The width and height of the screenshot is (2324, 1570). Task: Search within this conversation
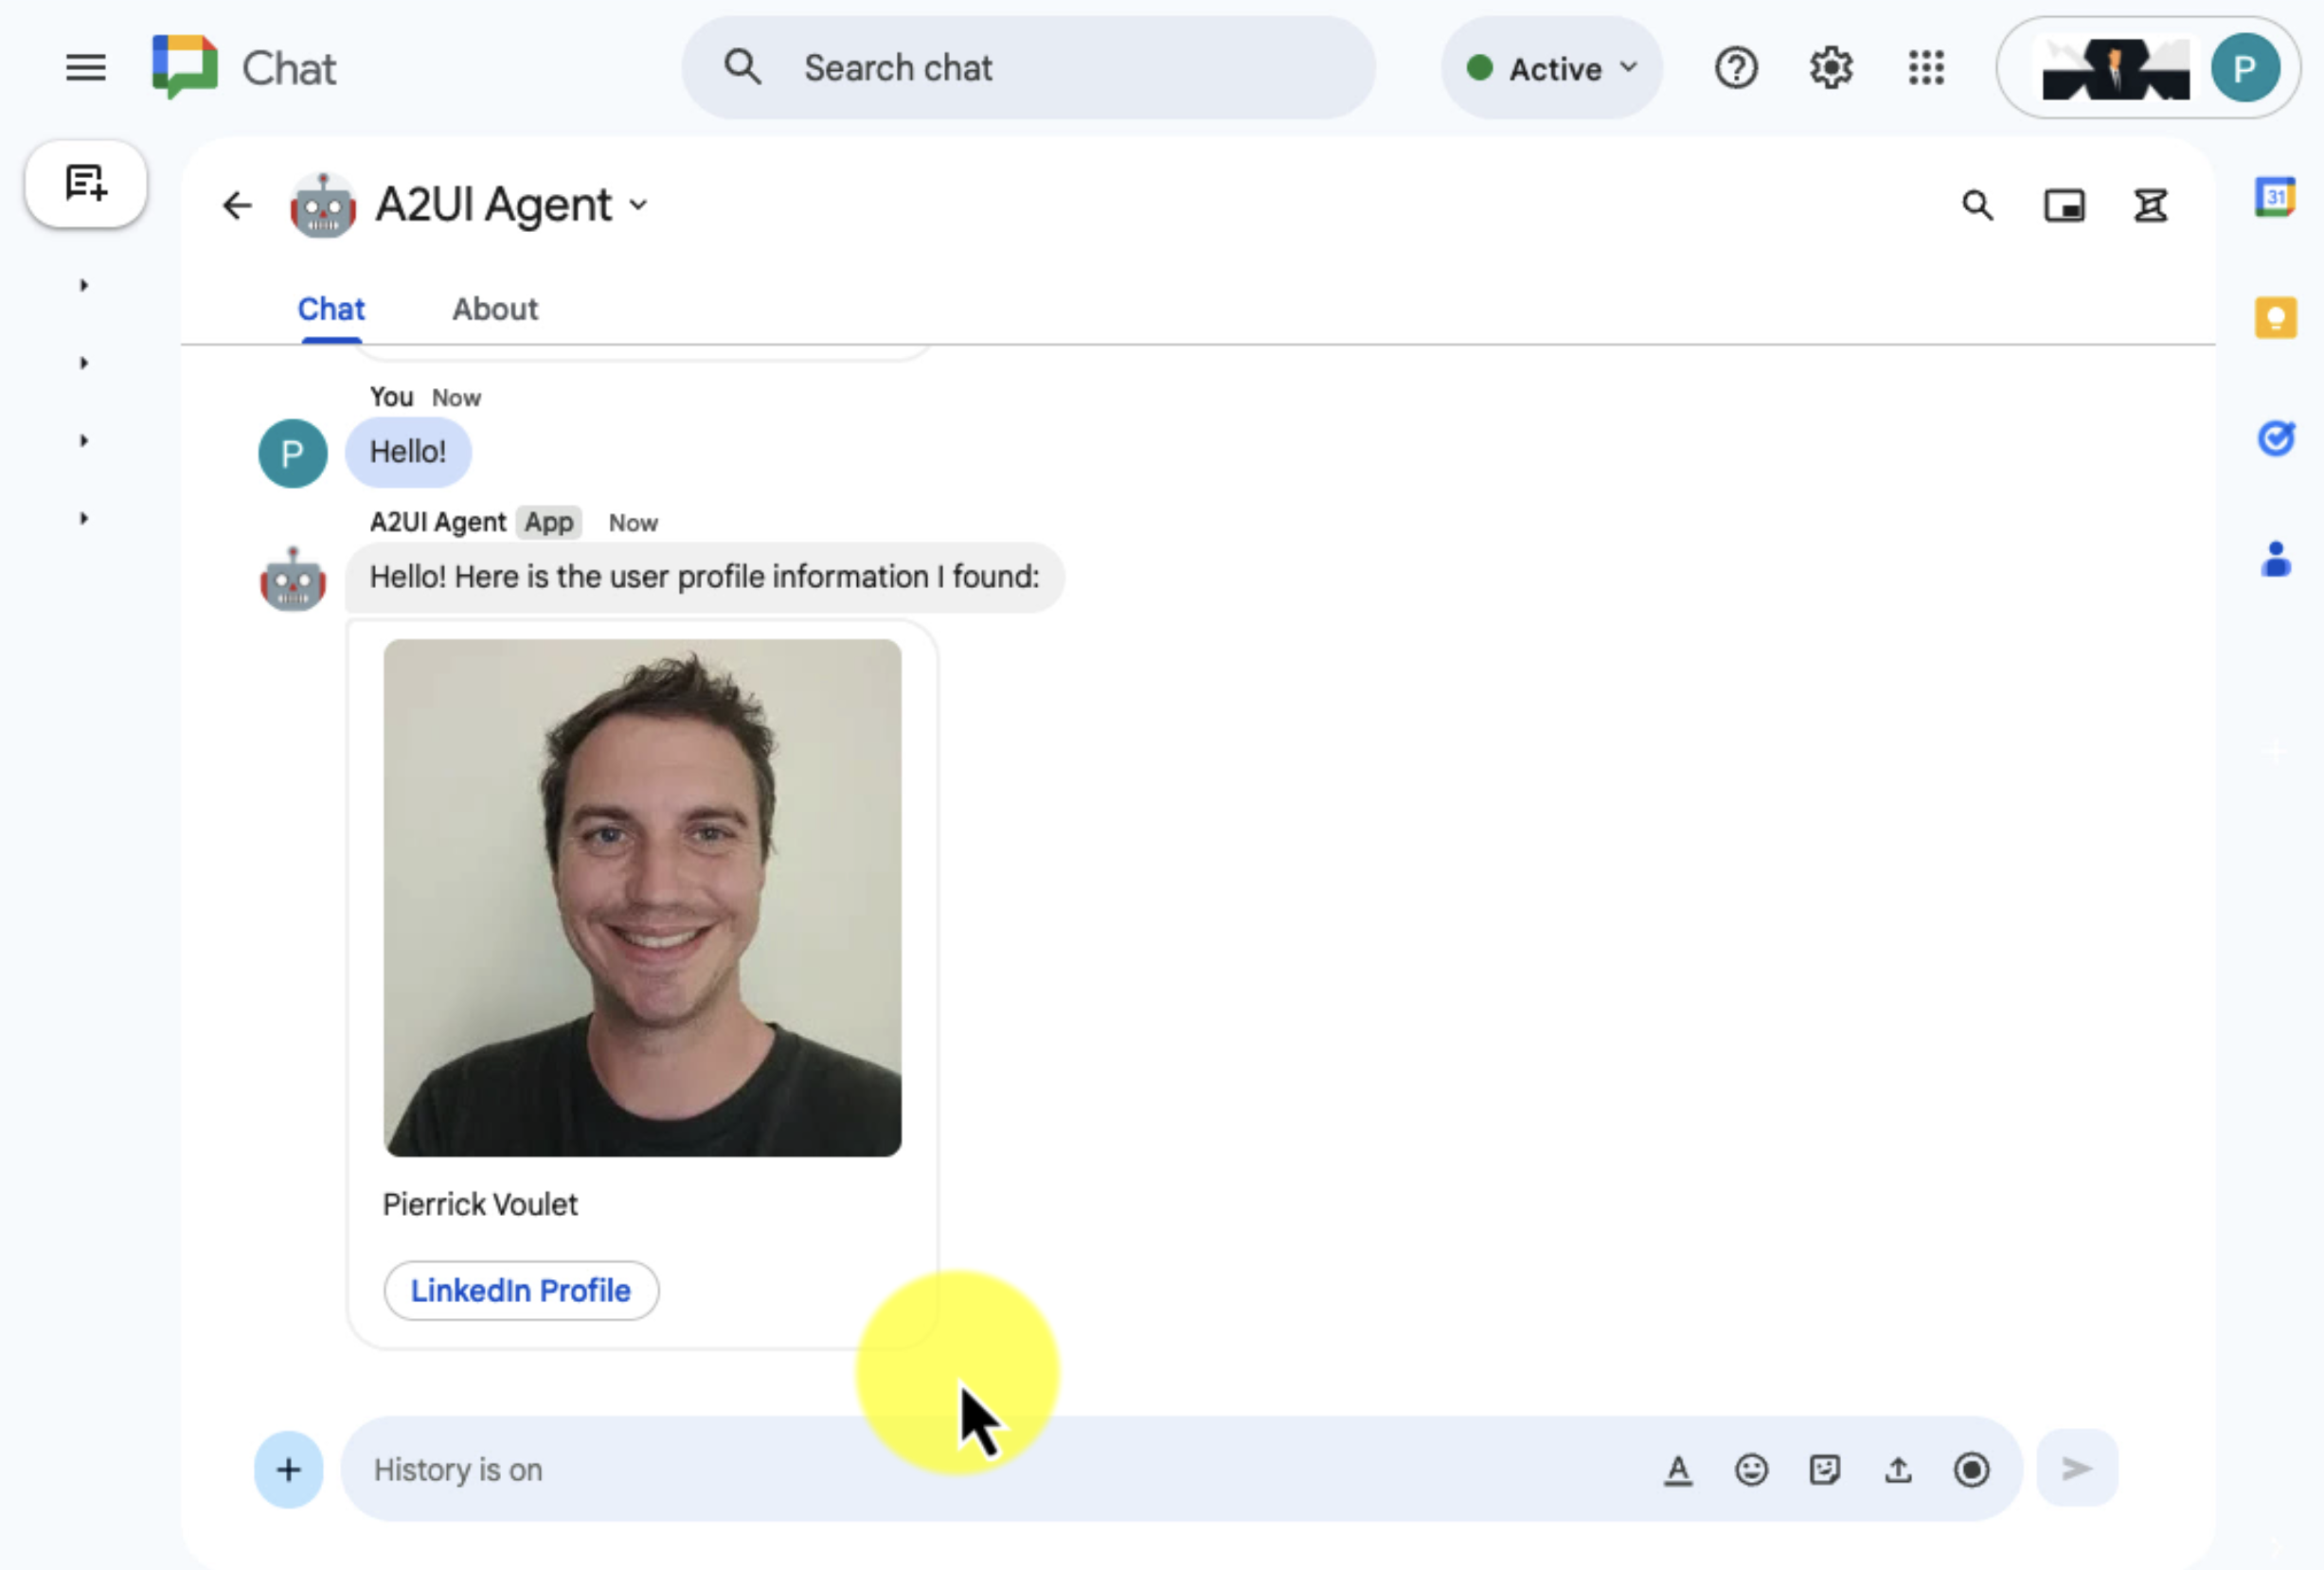pyautogui.click(x=1978, y=204)
